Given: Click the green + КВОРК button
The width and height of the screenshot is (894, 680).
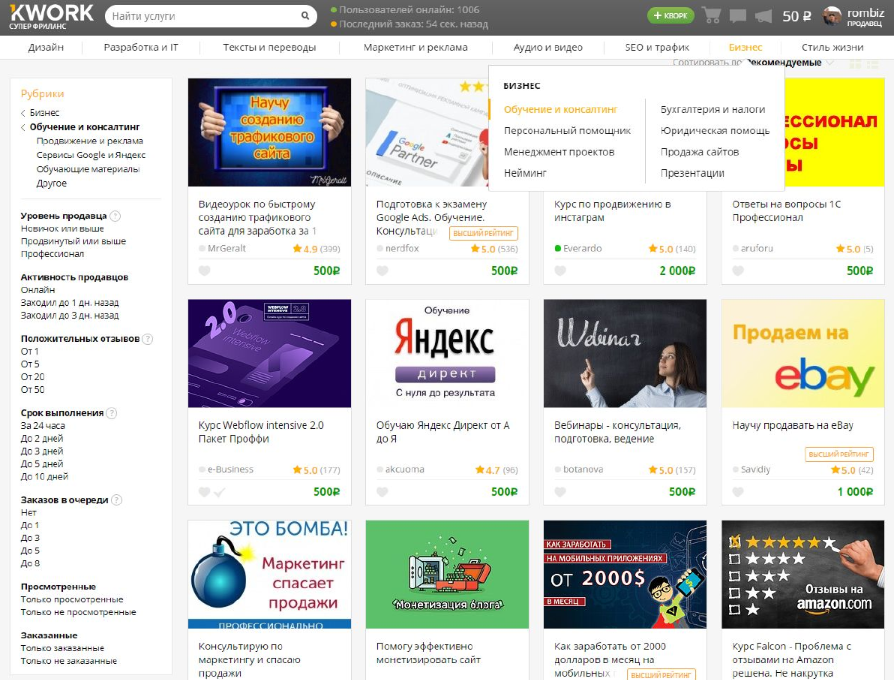Looking at the screenshot, I should [x=670, y=15].
